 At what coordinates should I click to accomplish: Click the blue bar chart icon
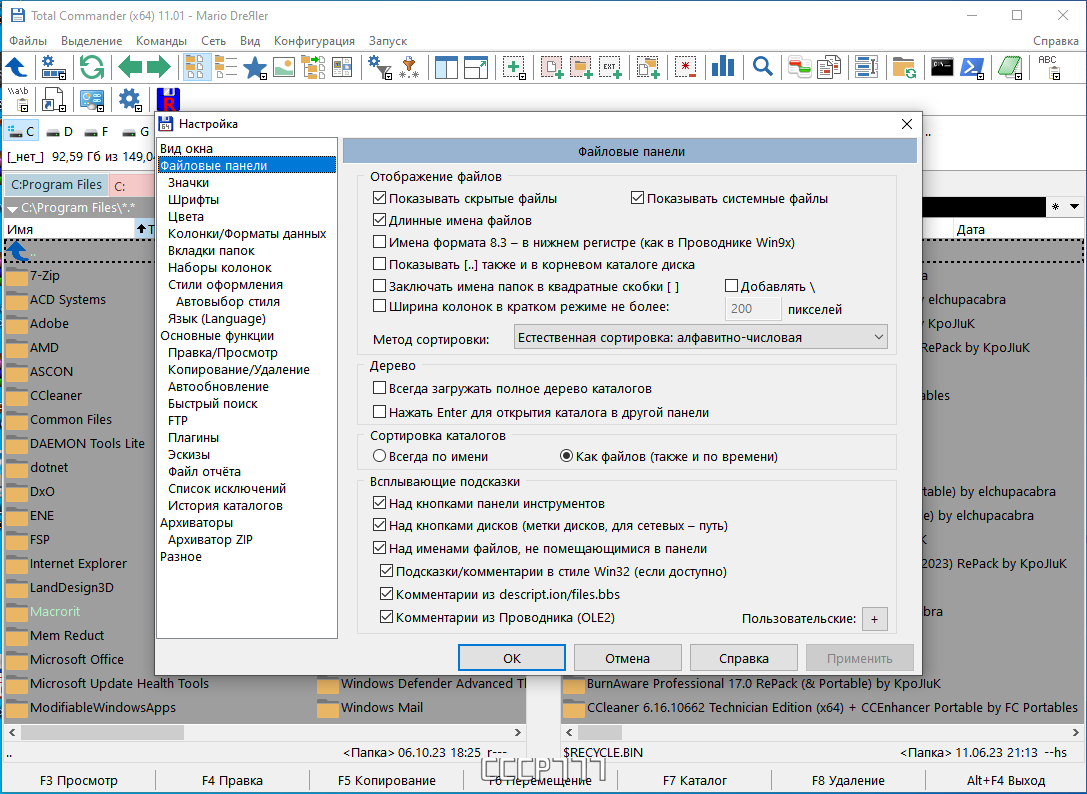pos(723,67)
